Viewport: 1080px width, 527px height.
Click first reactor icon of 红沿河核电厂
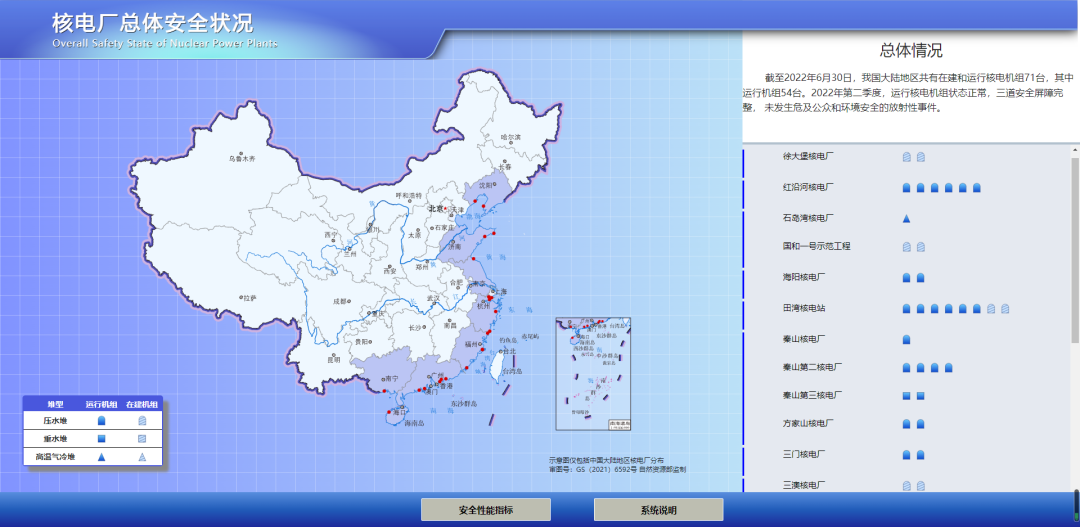(906, 187)
